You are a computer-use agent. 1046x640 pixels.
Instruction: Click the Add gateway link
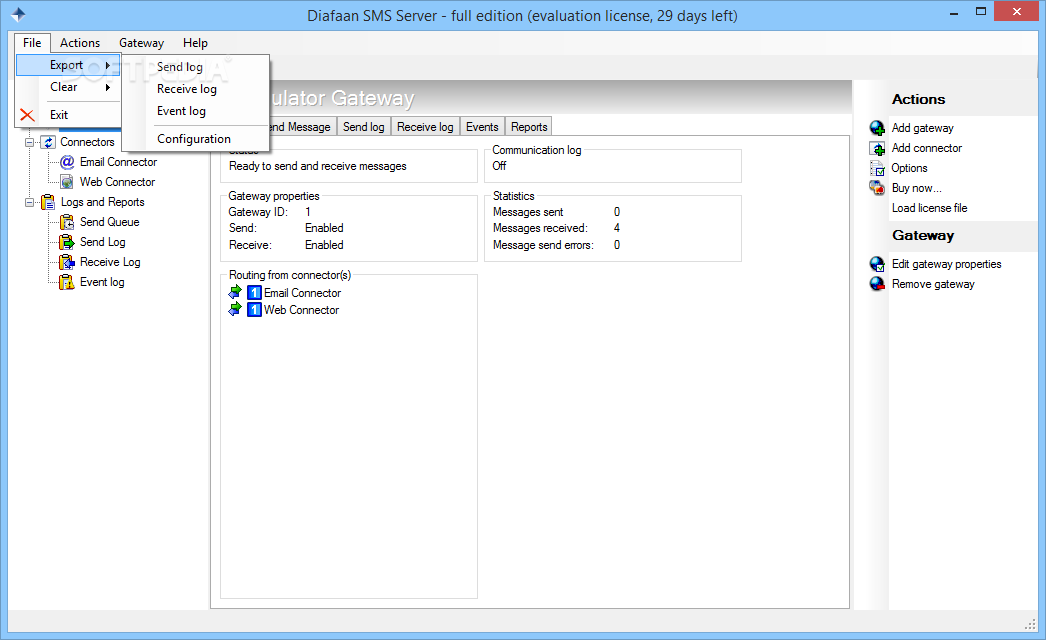click(x=923, y=128)
